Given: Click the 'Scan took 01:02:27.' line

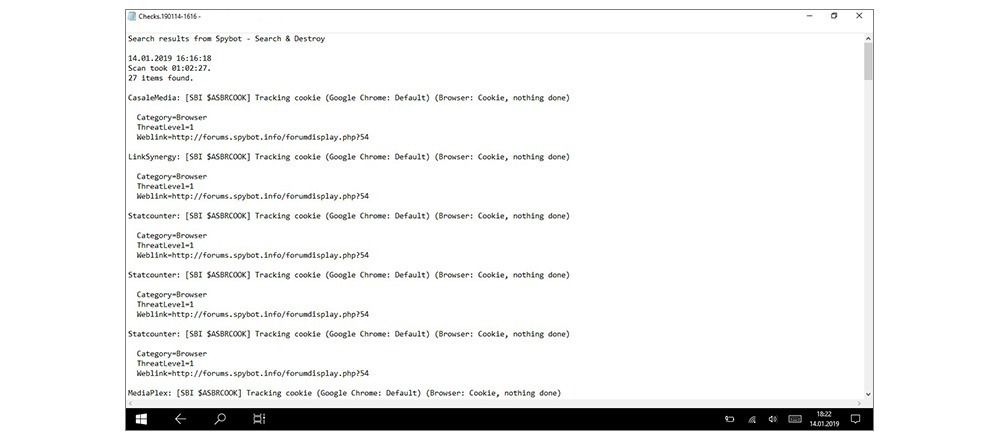Looking at the screenshot, I should tap(170, 68).
